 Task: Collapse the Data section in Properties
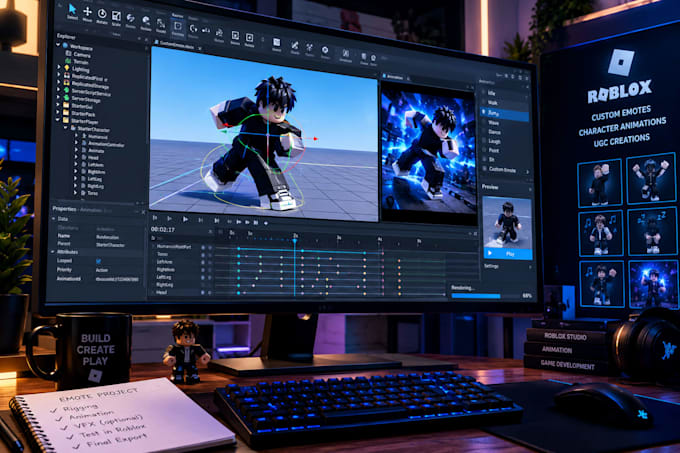point(54,219)
